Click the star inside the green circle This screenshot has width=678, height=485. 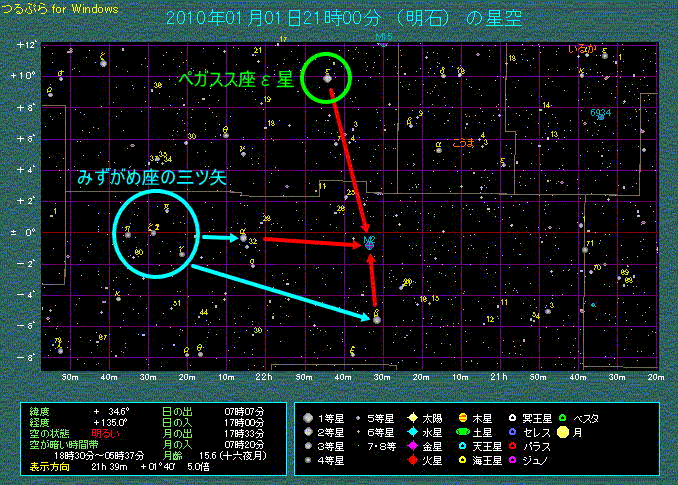pos(327,78)
